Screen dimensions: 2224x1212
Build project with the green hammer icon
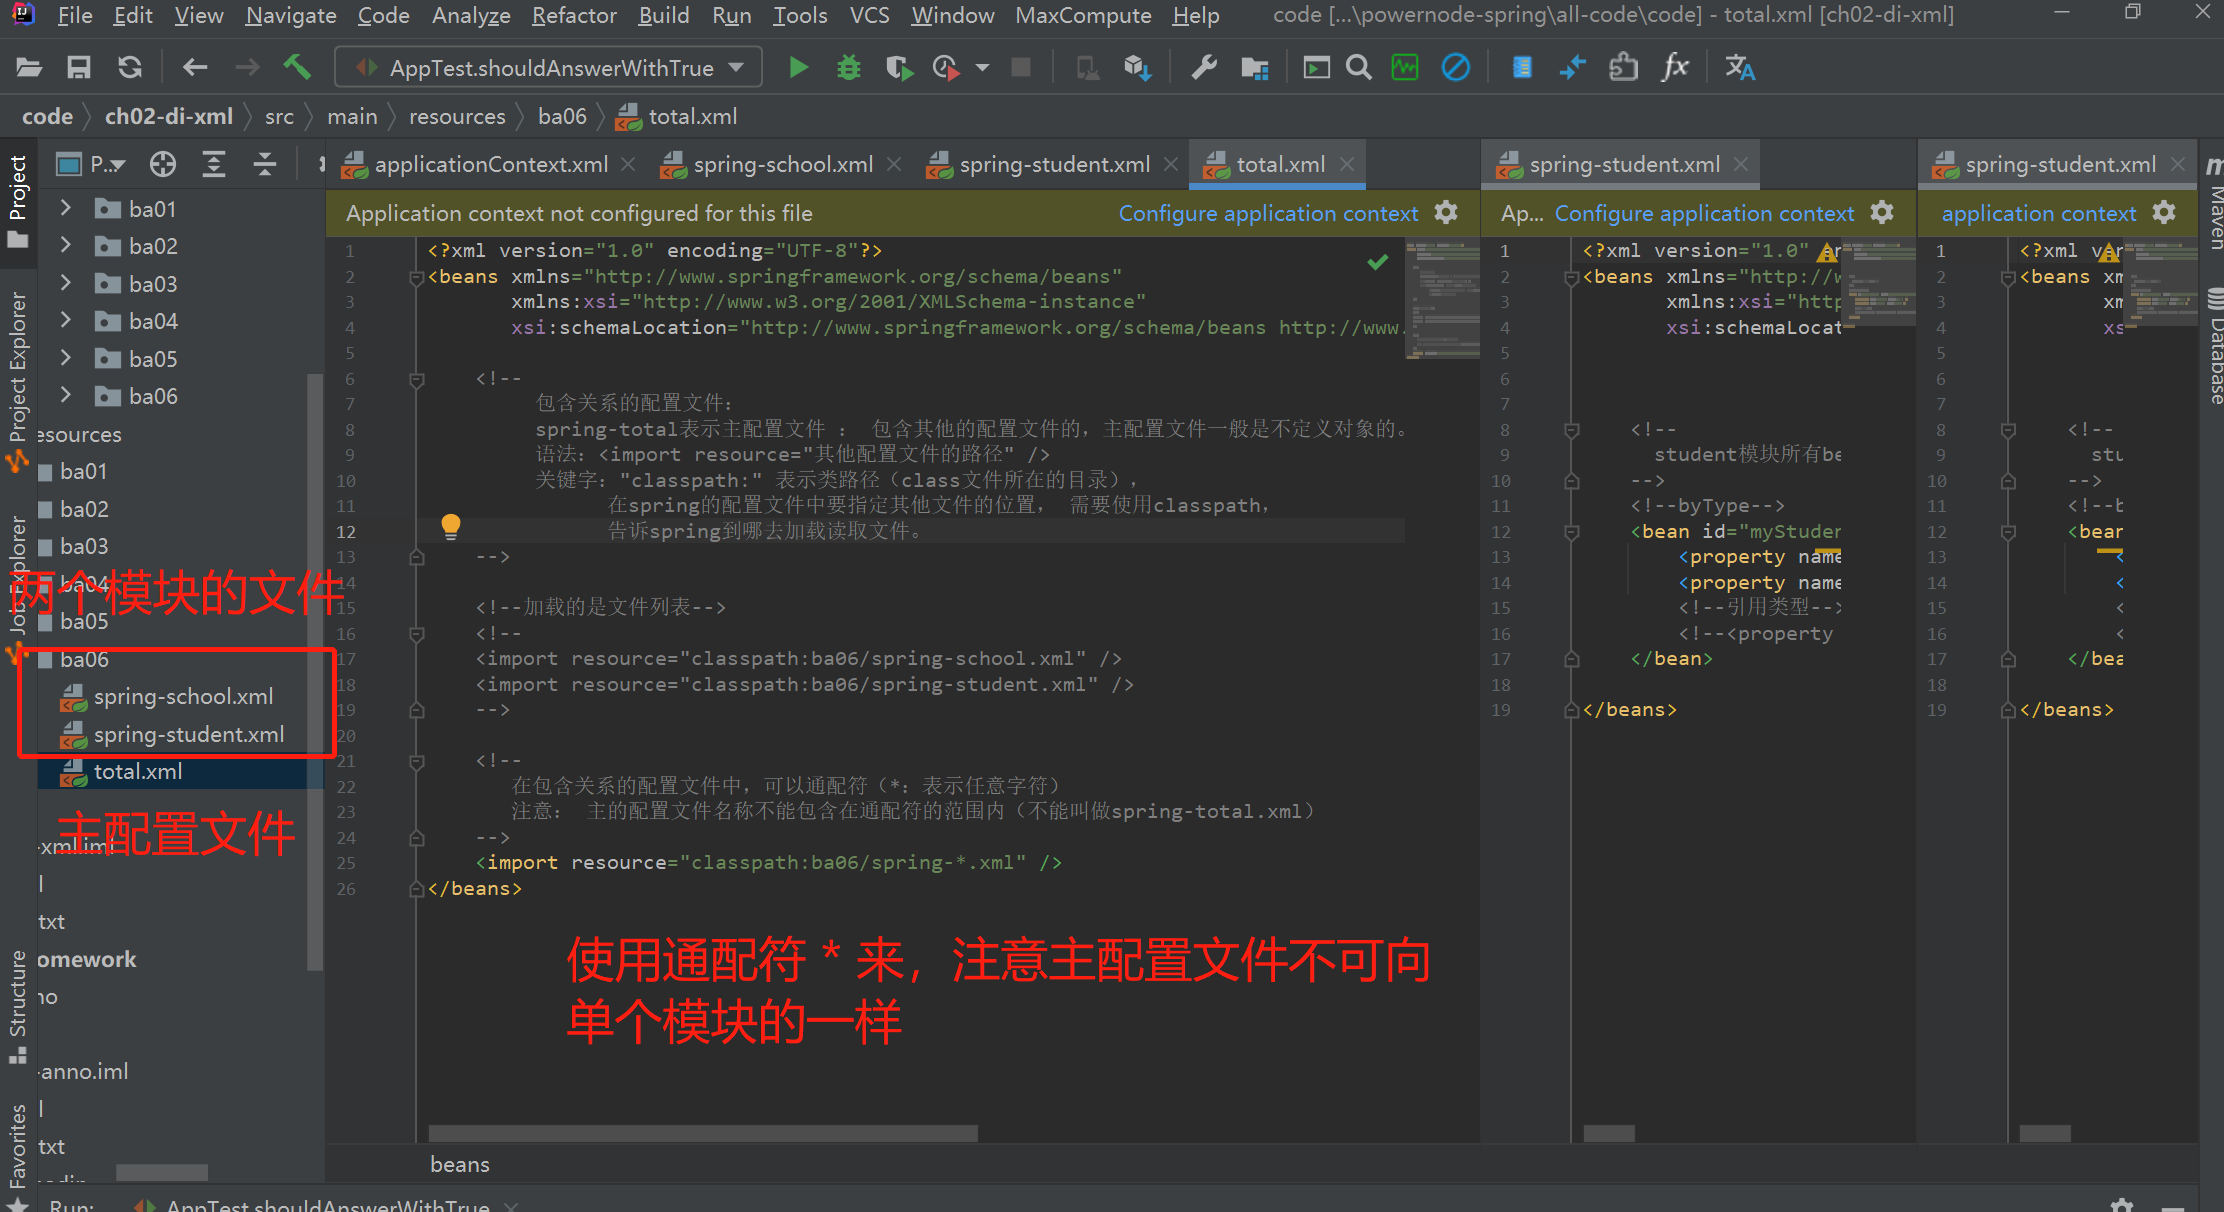[x=297, y=68]
